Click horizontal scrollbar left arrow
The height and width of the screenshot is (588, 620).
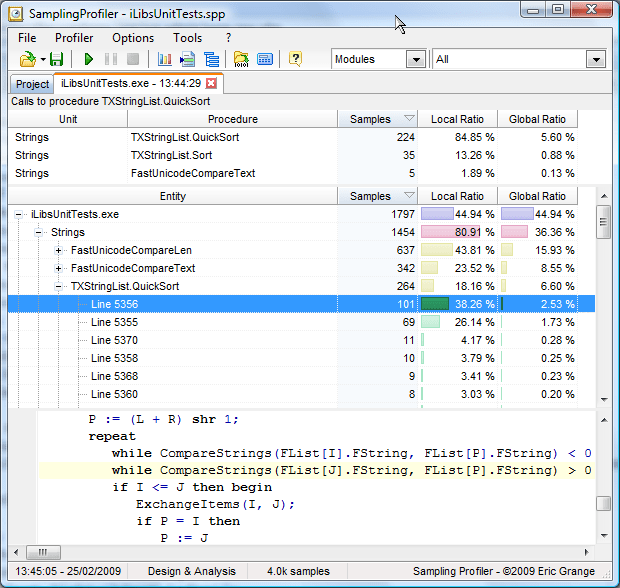(x=16, y=552)
